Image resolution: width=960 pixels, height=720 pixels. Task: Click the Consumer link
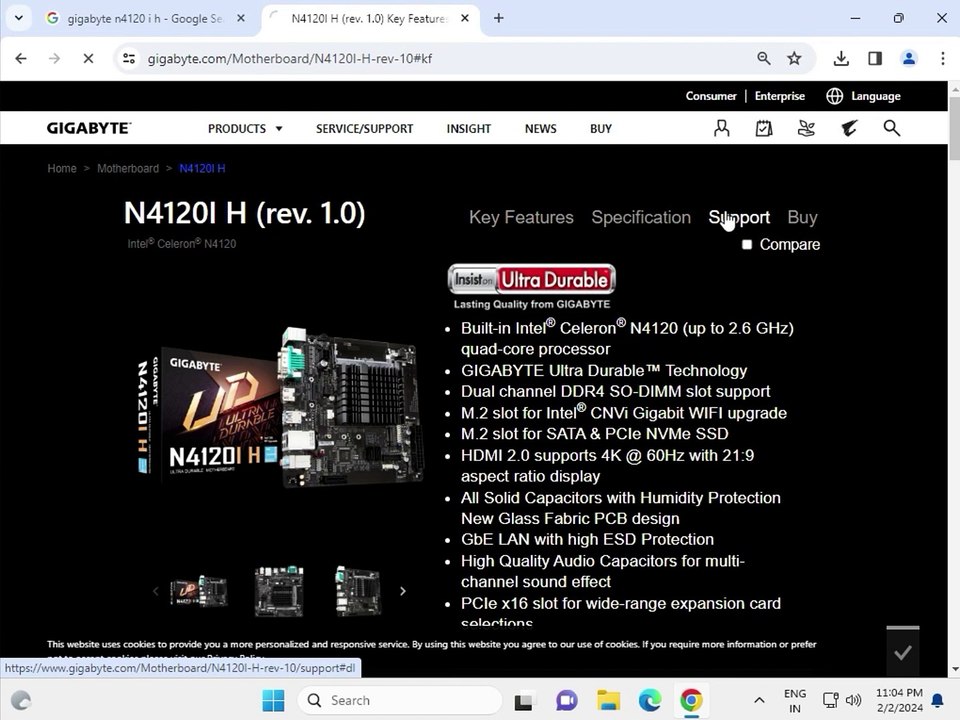[711, 96]
